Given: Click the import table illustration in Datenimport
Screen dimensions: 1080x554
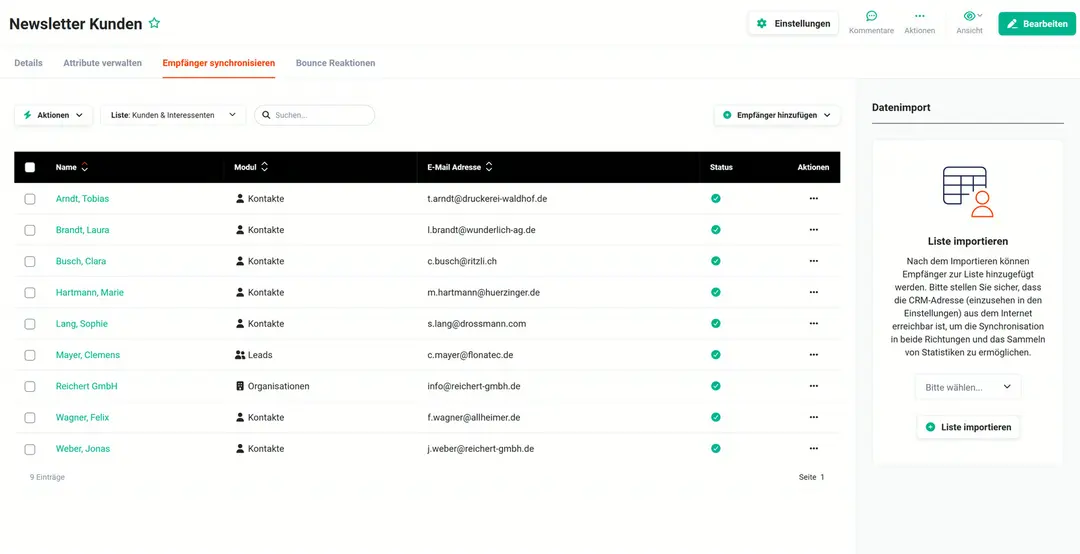Looking at the screenshot, I should click(968, 192).
